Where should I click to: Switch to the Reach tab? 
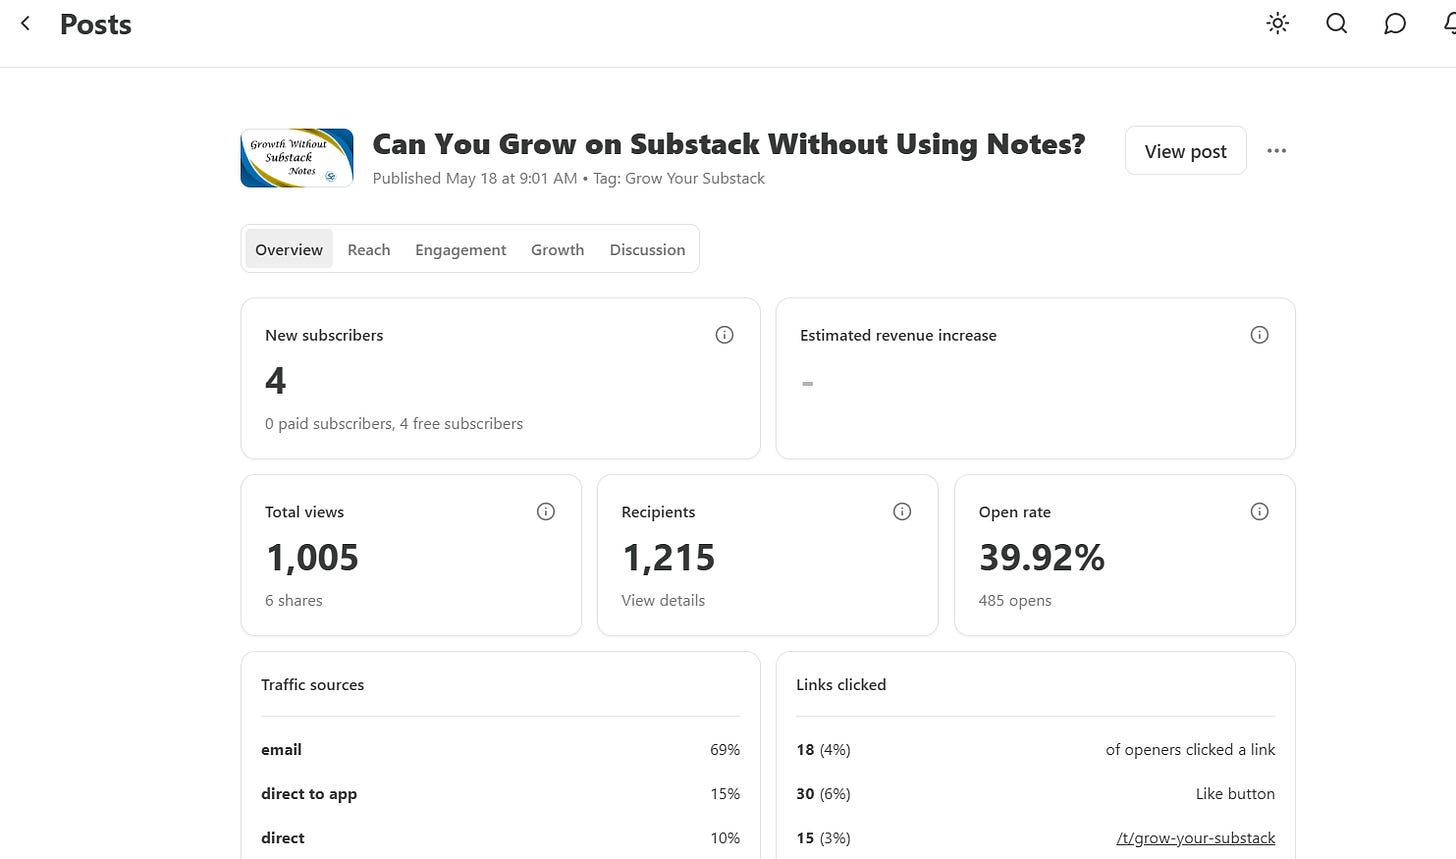(x=369, y=250)
